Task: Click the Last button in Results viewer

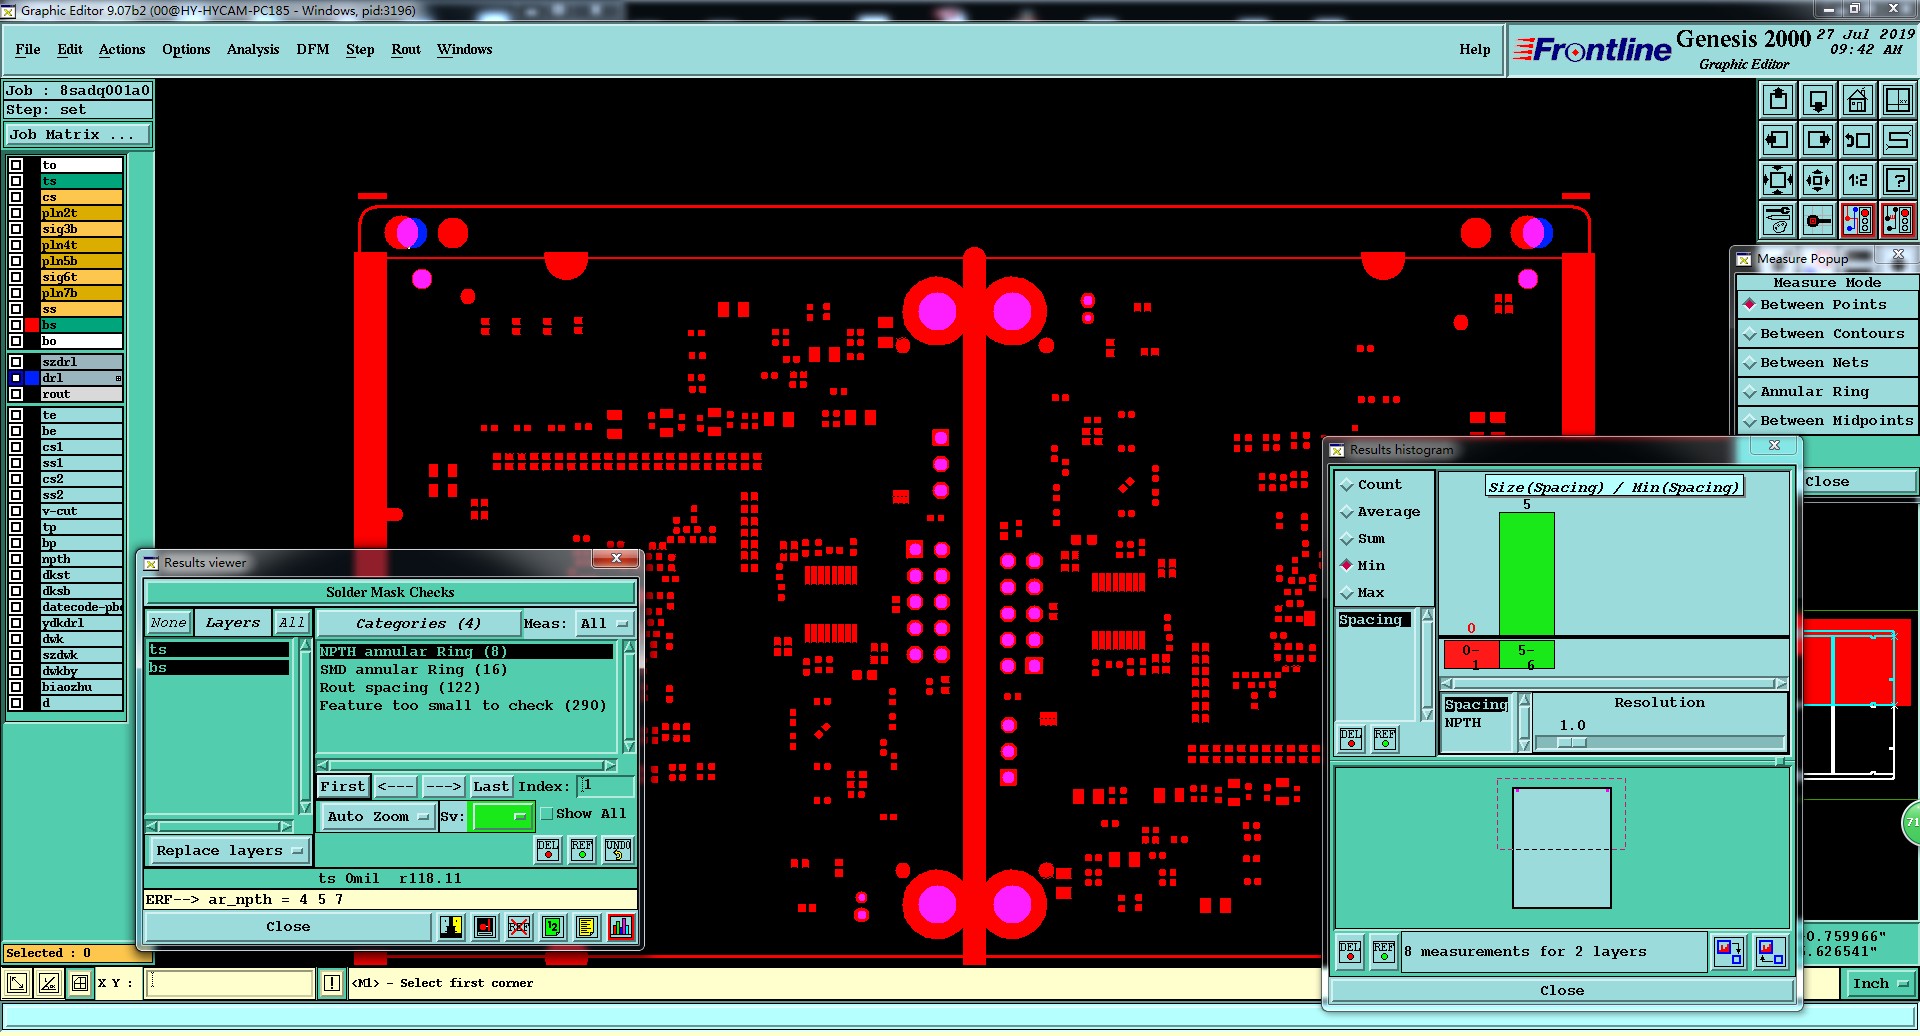Action: coord(491,786)
